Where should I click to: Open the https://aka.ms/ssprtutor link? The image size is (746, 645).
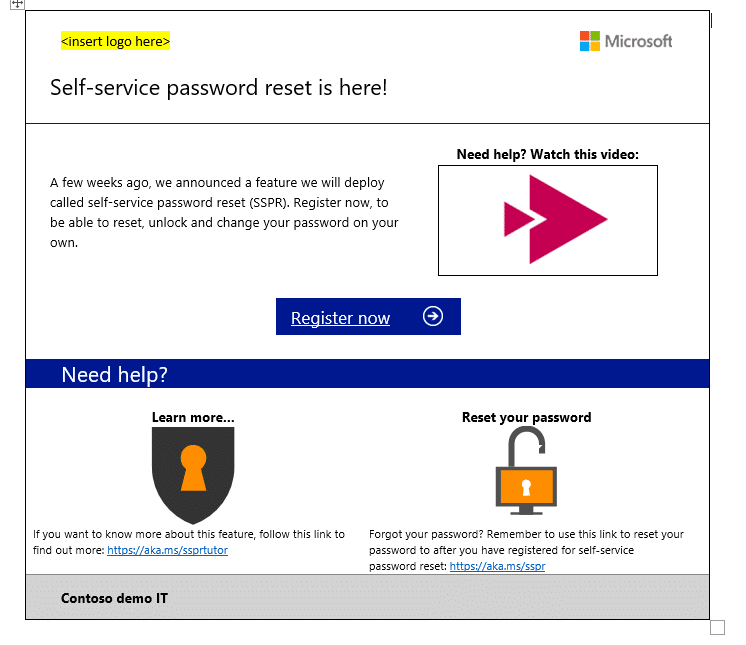pyautogui.click(x=167, y=550)
